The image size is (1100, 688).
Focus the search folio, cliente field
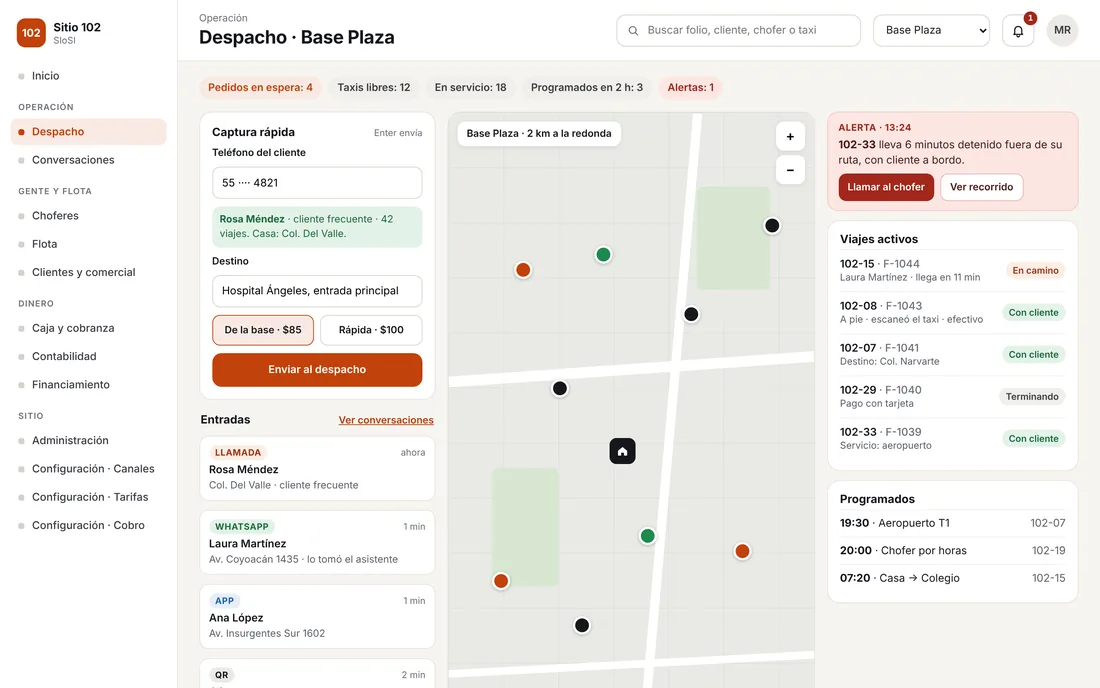[739, 31]
